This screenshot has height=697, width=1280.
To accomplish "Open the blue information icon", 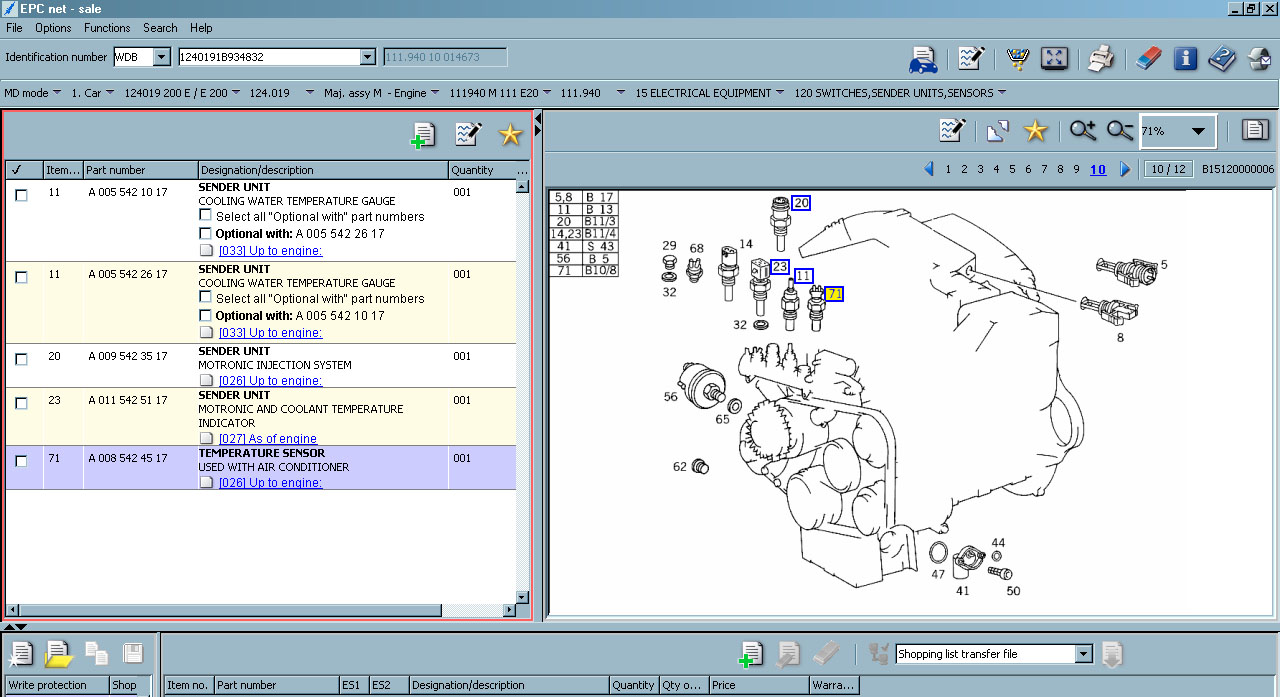I will (x=1185, y=58).
